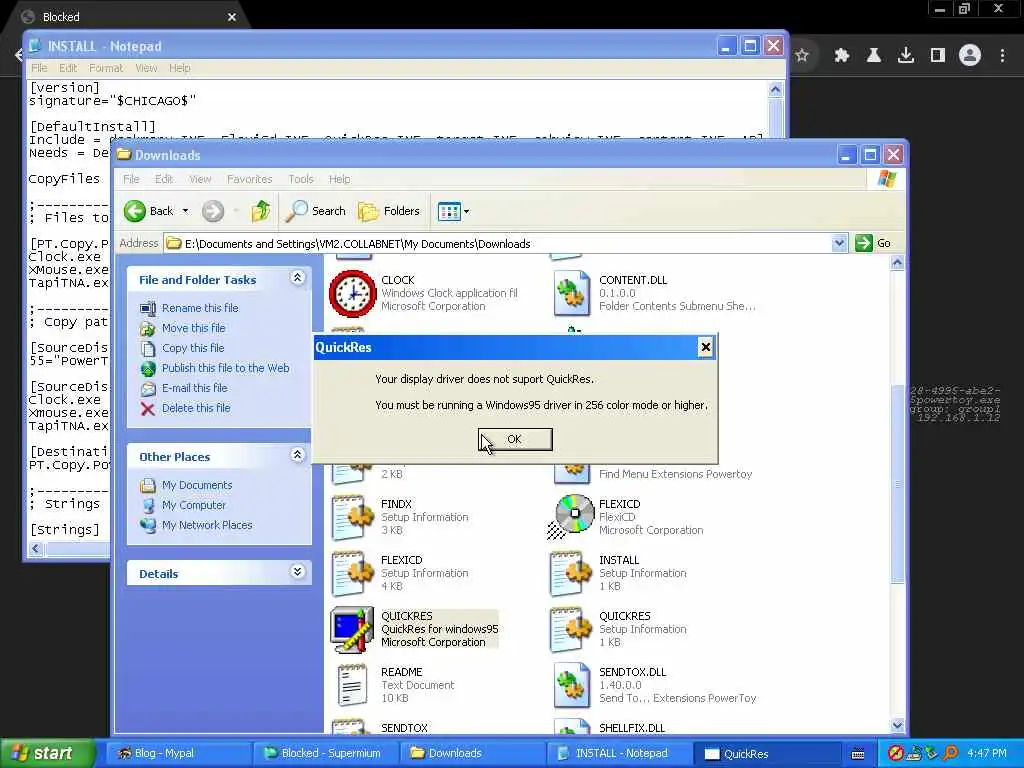Click Notepad vertical scroll up arrow
Viewport: 1024px width, 768px height.
[x=775, y=89]
